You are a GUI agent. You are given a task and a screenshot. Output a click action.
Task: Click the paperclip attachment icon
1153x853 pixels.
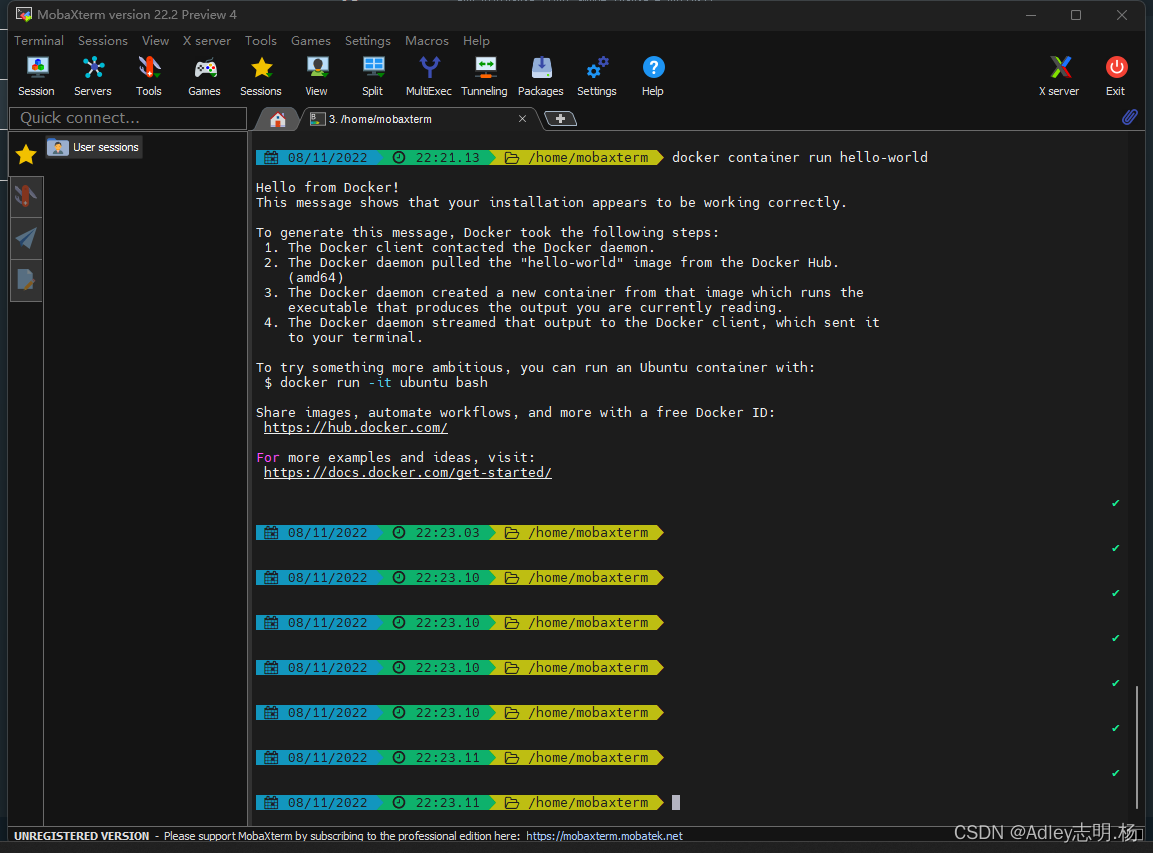[1129, 117]
